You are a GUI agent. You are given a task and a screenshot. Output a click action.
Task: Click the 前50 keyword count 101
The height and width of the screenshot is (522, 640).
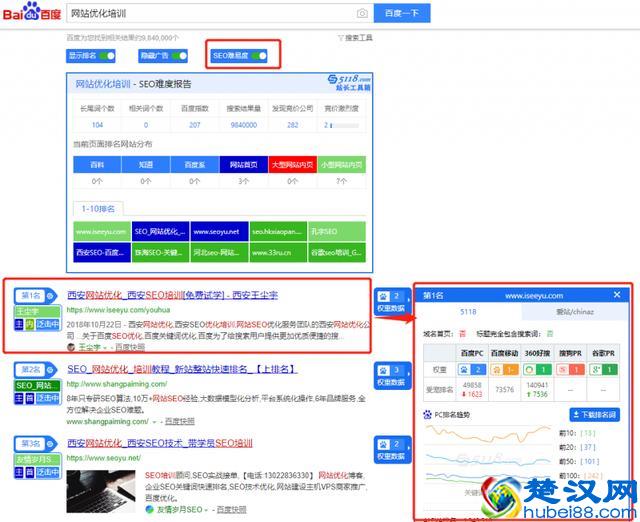(589, 462)
